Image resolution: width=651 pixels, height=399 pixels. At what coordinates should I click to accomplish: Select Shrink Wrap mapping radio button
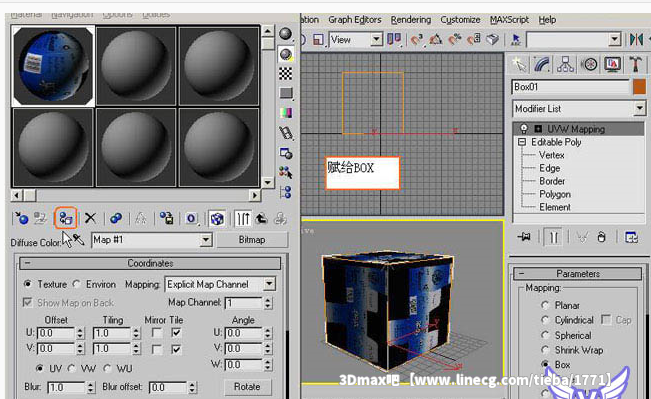click(x=545, y=350)
